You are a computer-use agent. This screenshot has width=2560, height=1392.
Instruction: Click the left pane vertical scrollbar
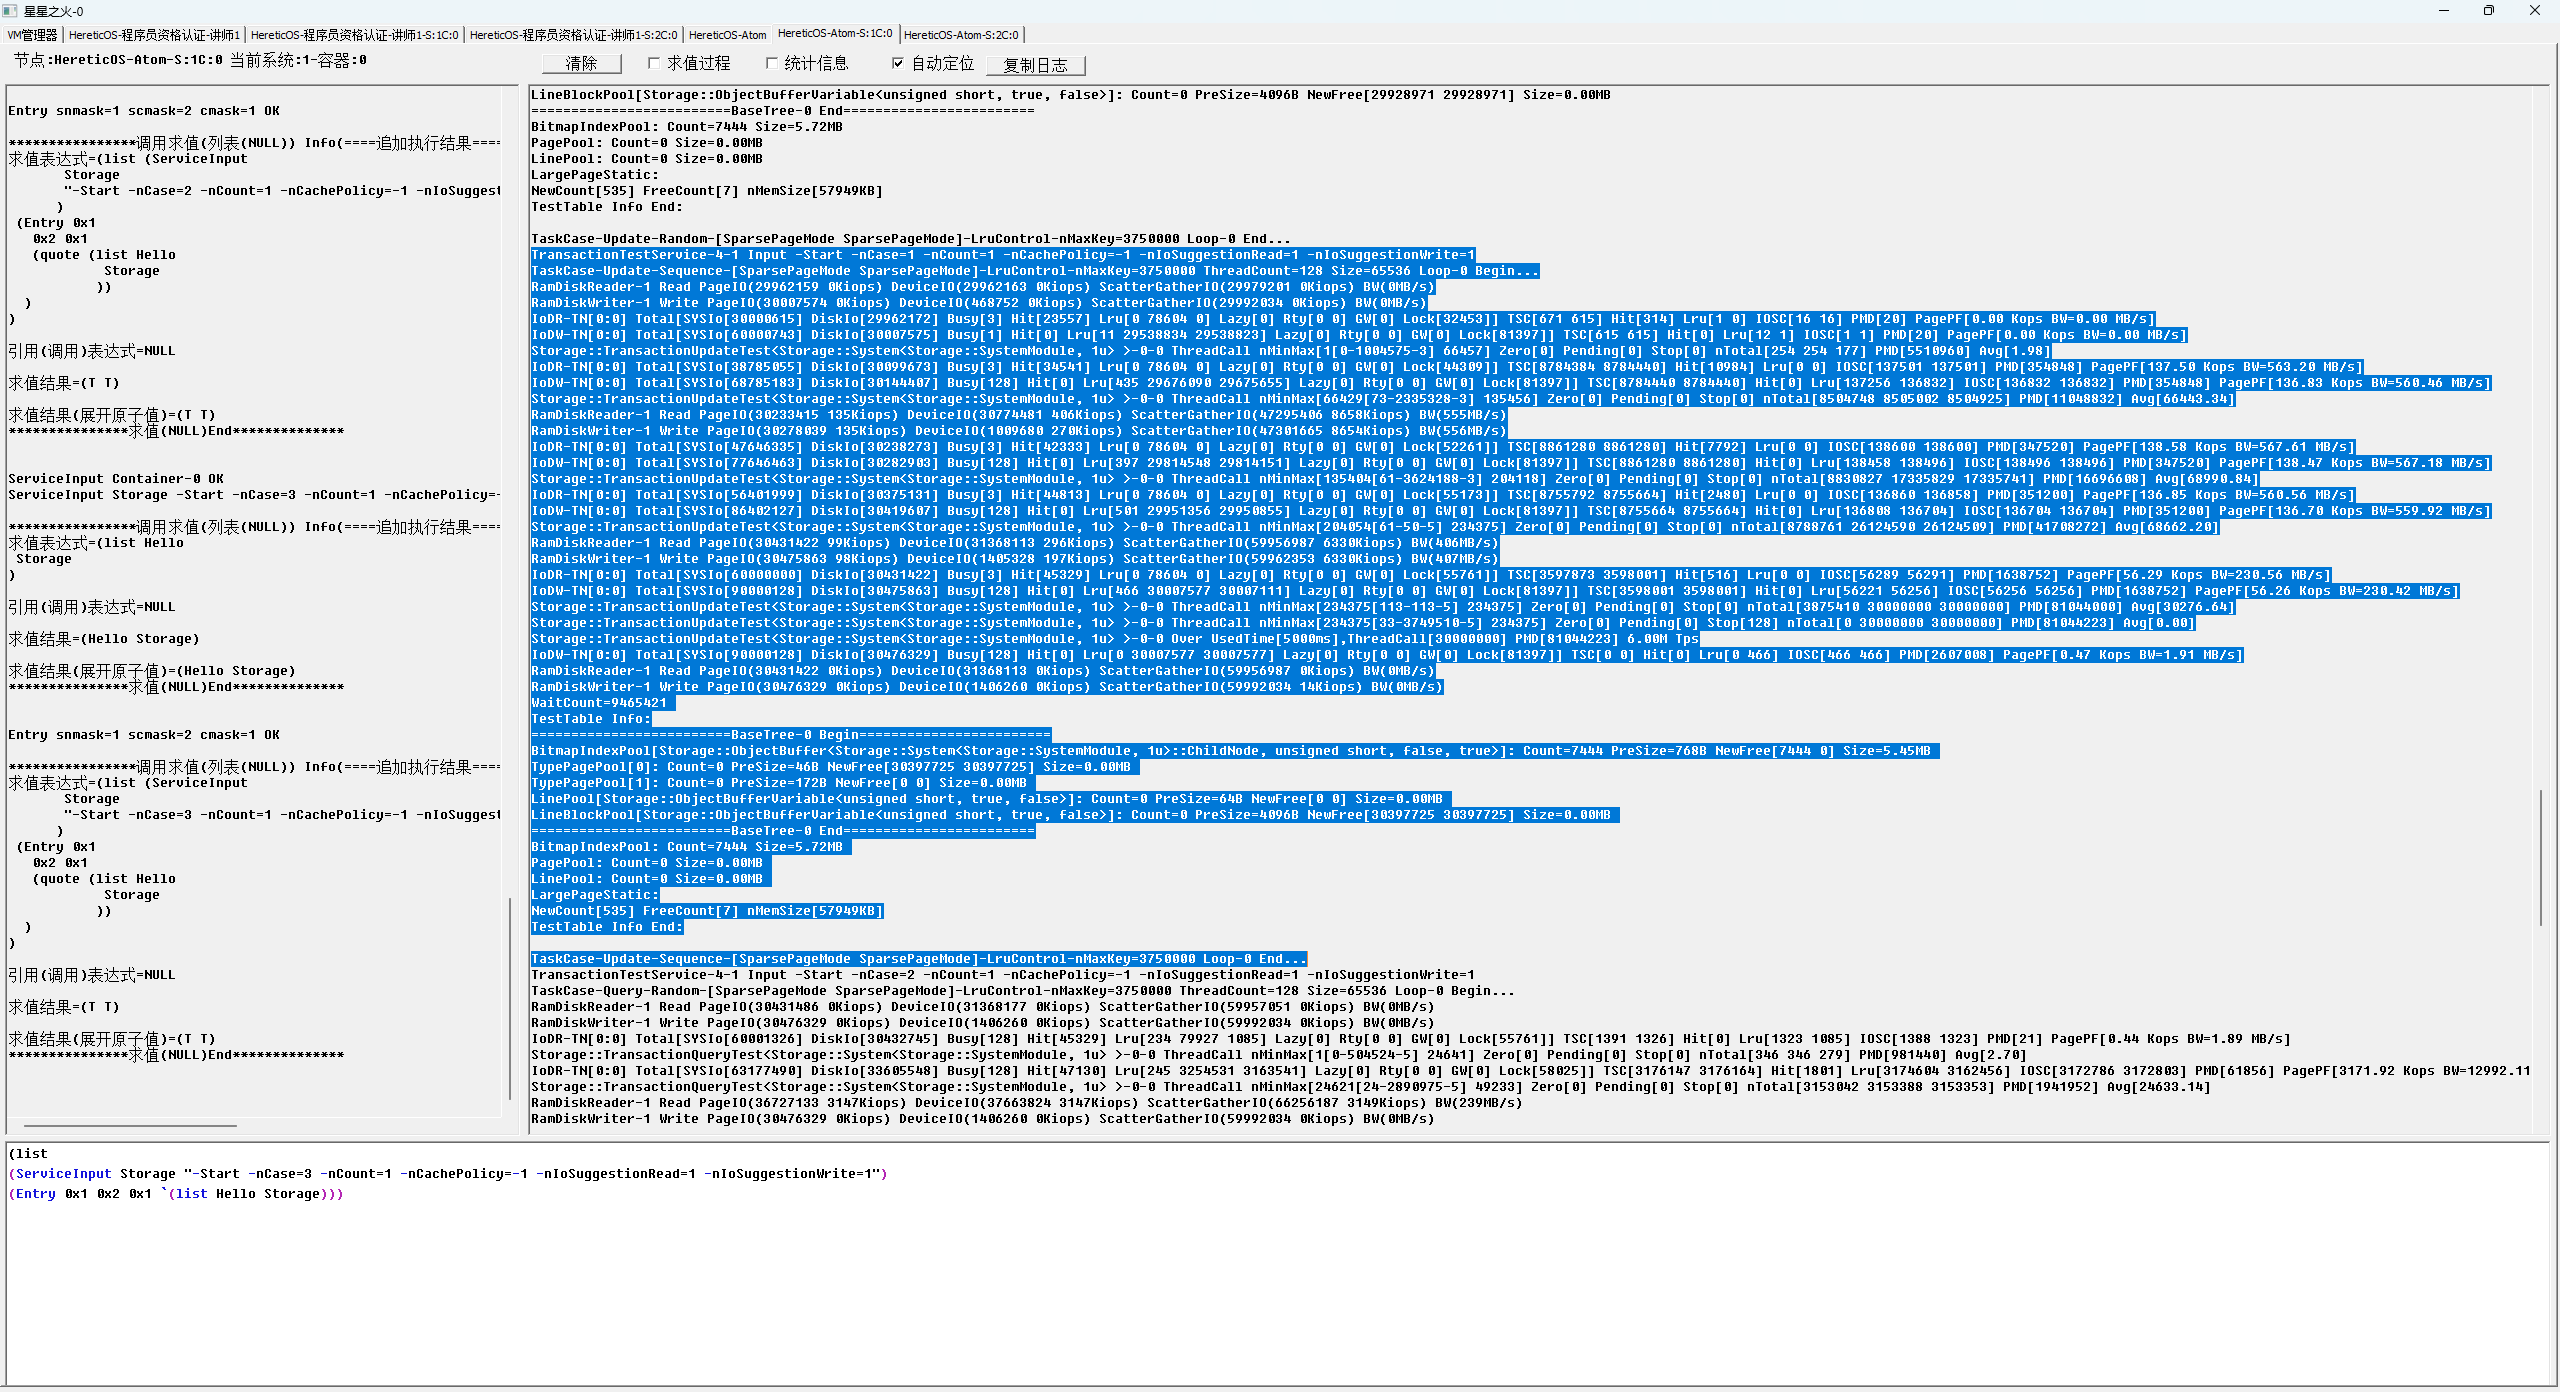(x=510, y=1000)
